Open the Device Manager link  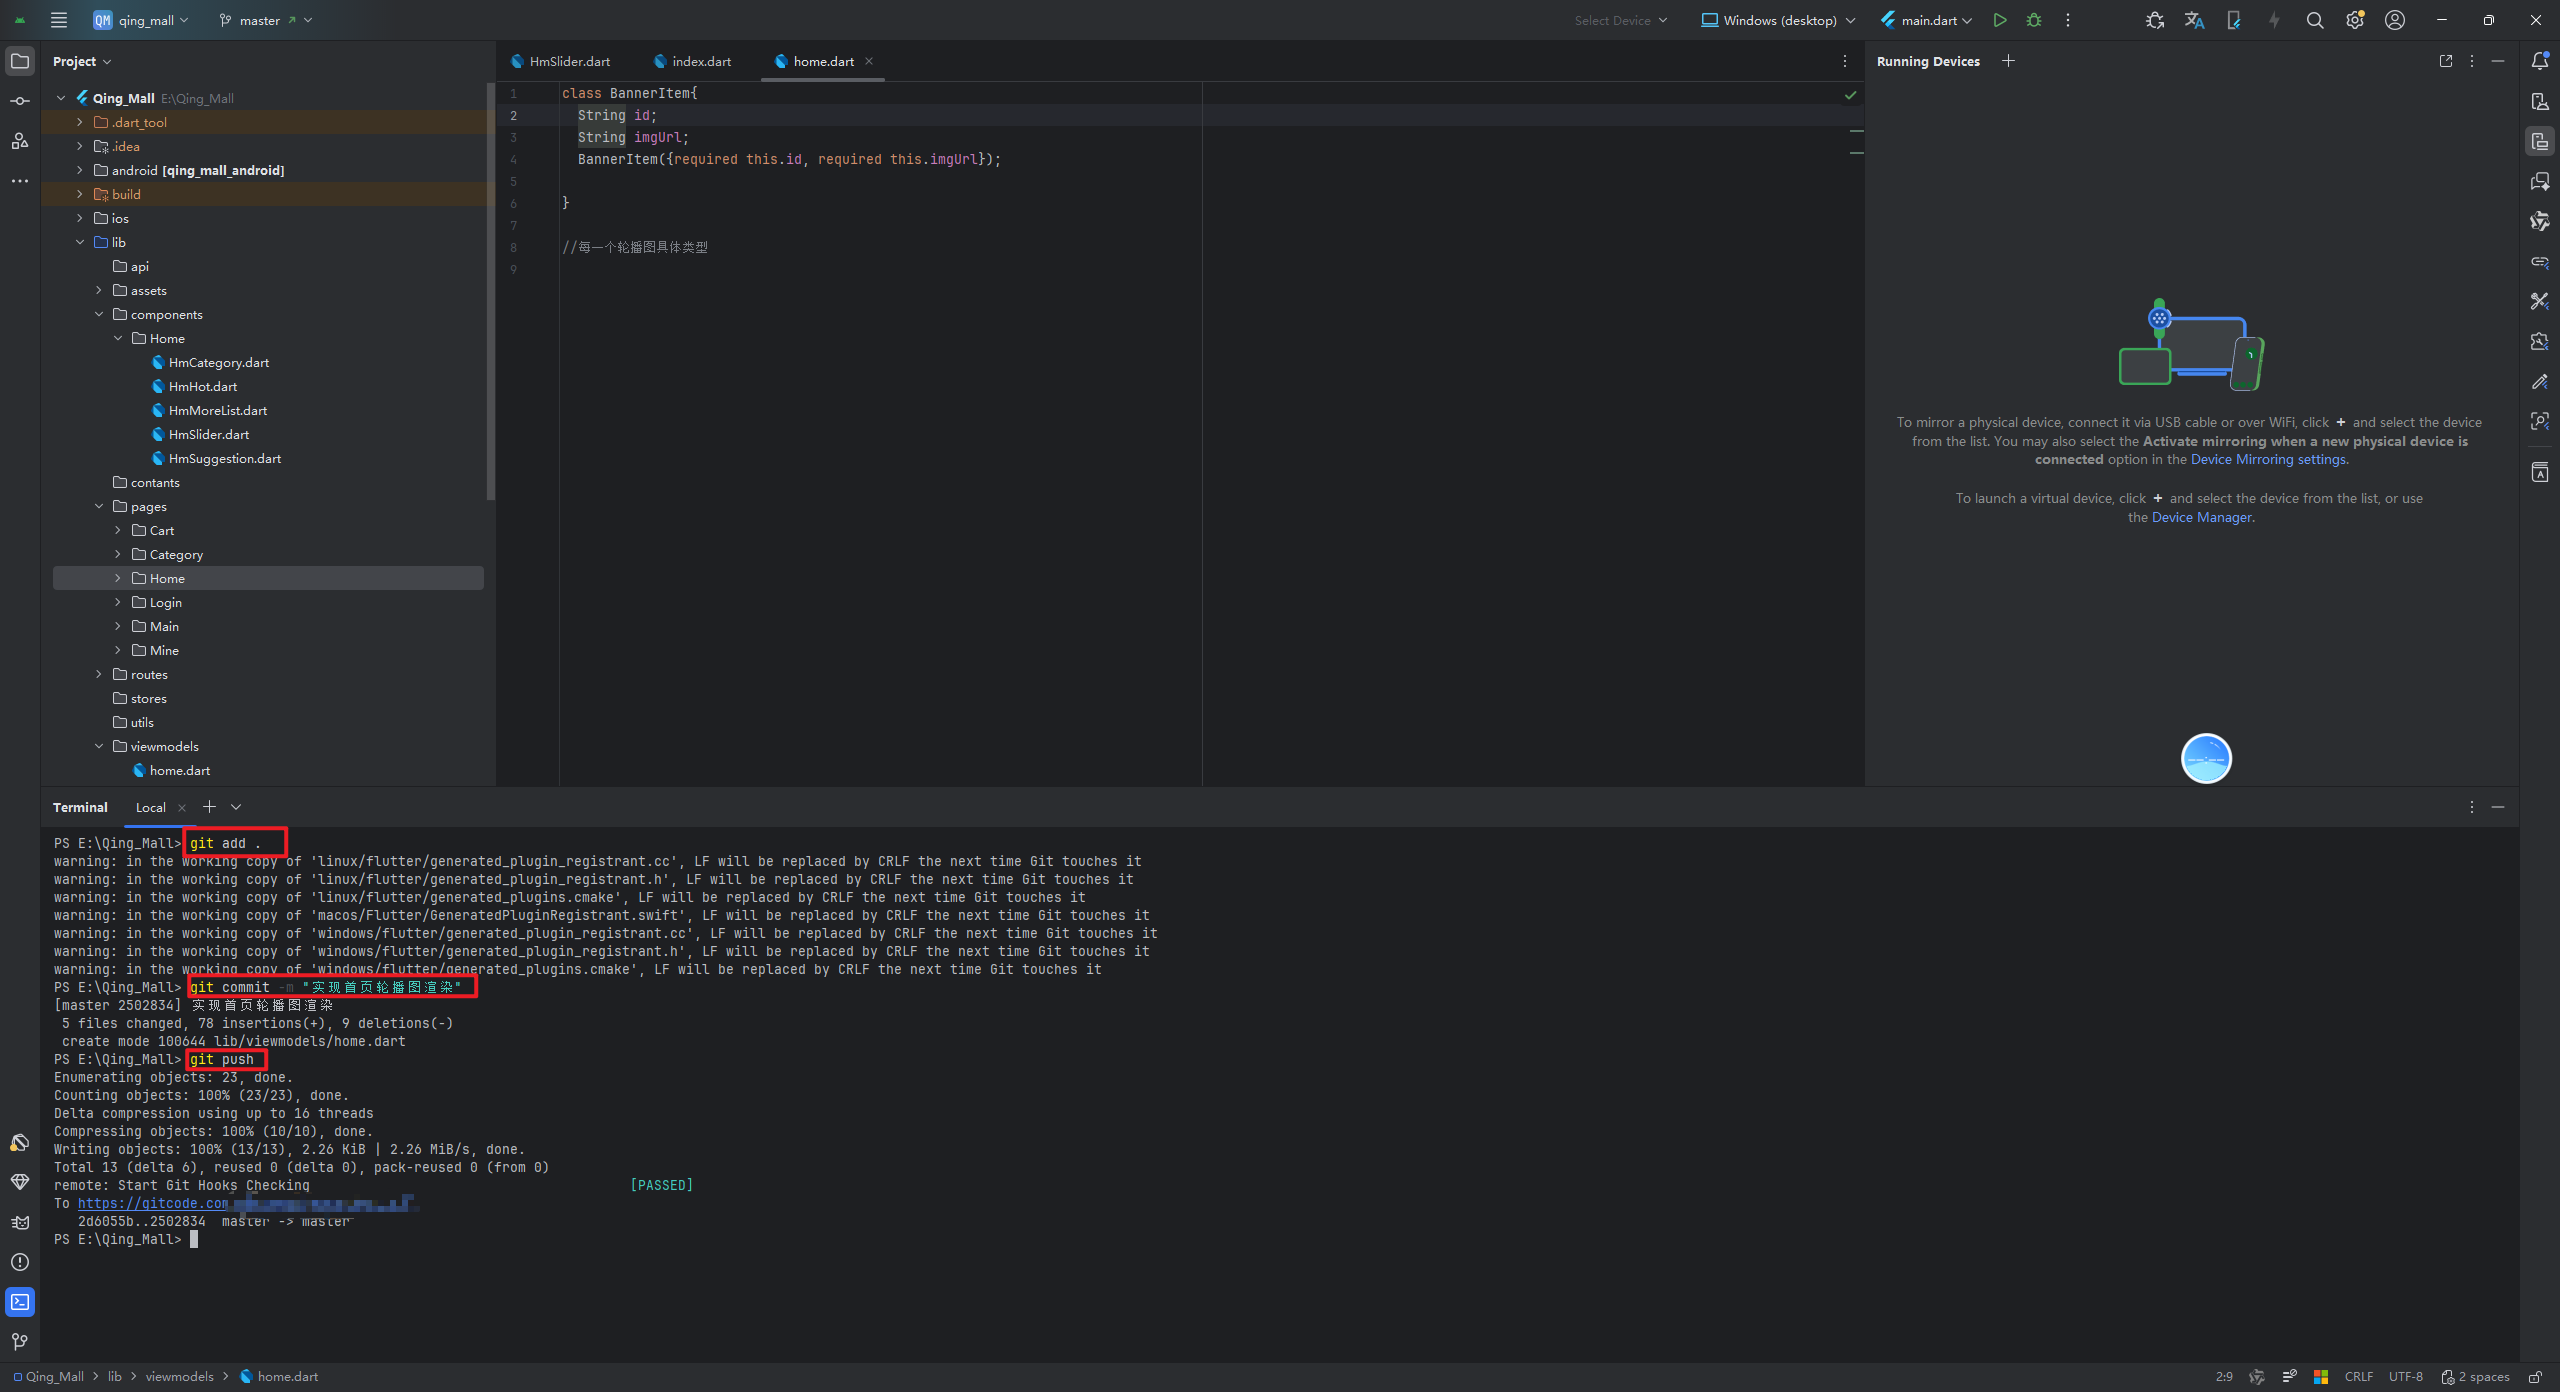2202,518
